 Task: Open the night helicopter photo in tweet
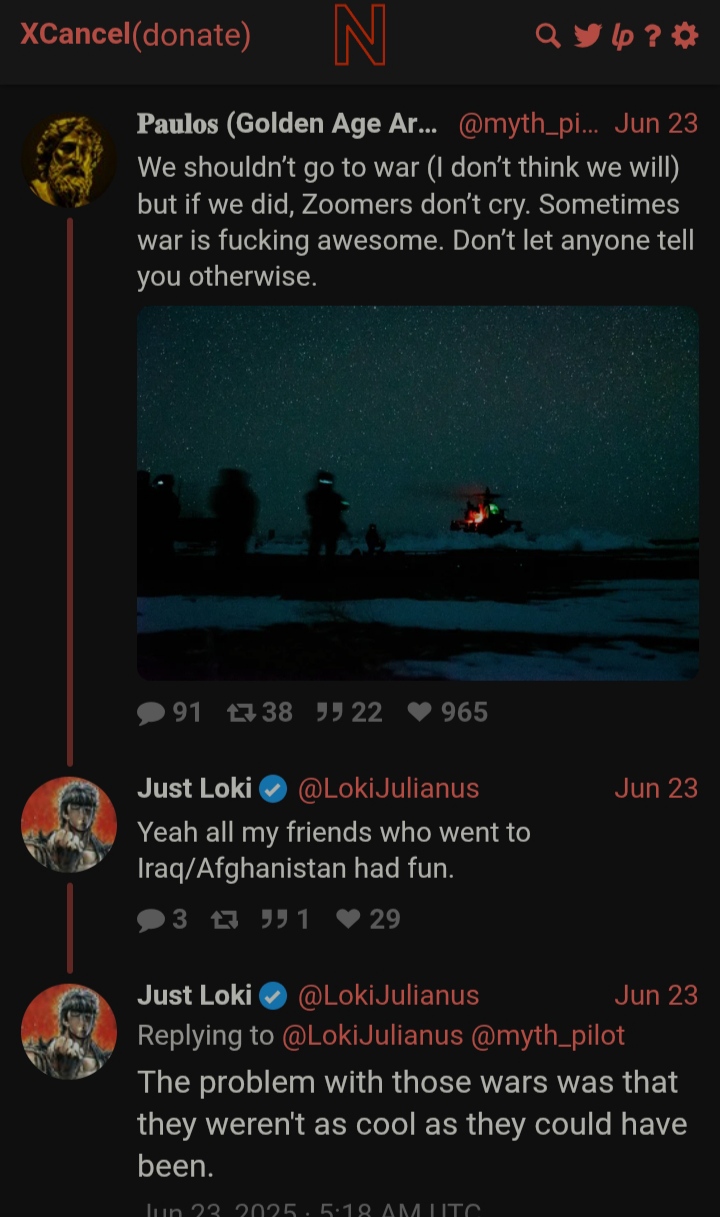point(418,493)
